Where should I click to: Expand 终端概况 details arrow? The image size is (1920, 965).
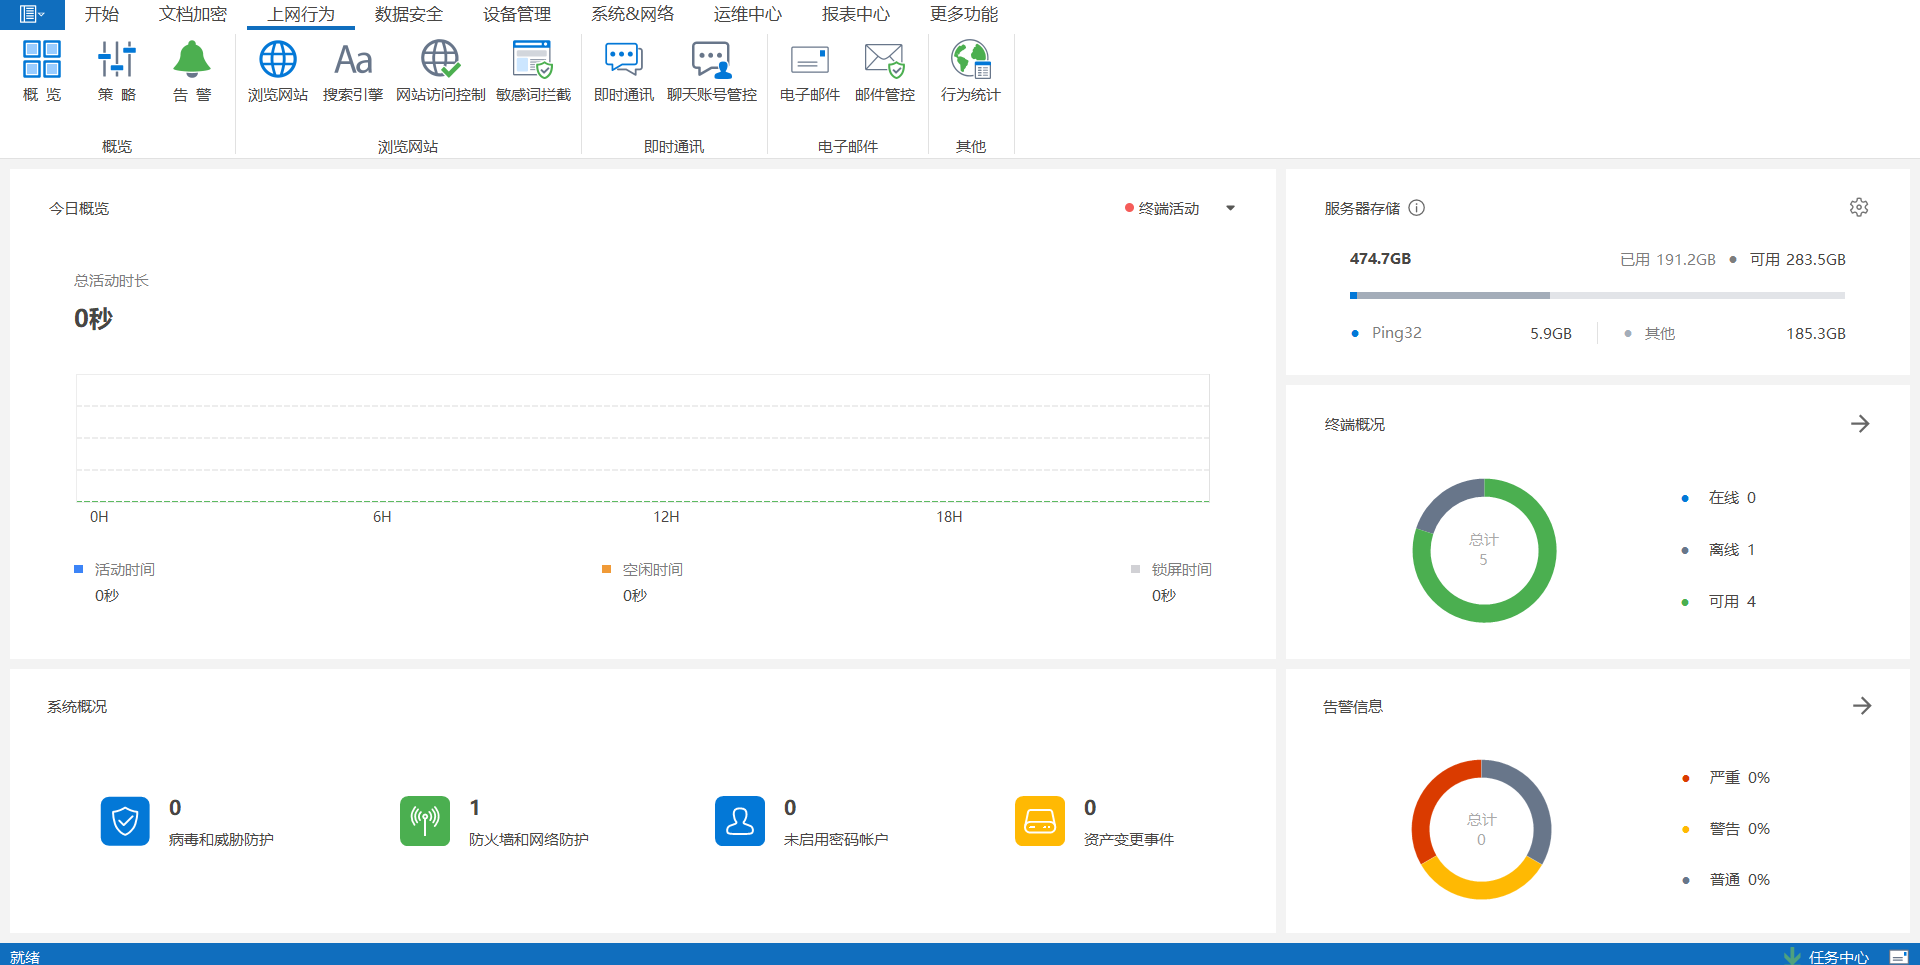pos(1860,424)
